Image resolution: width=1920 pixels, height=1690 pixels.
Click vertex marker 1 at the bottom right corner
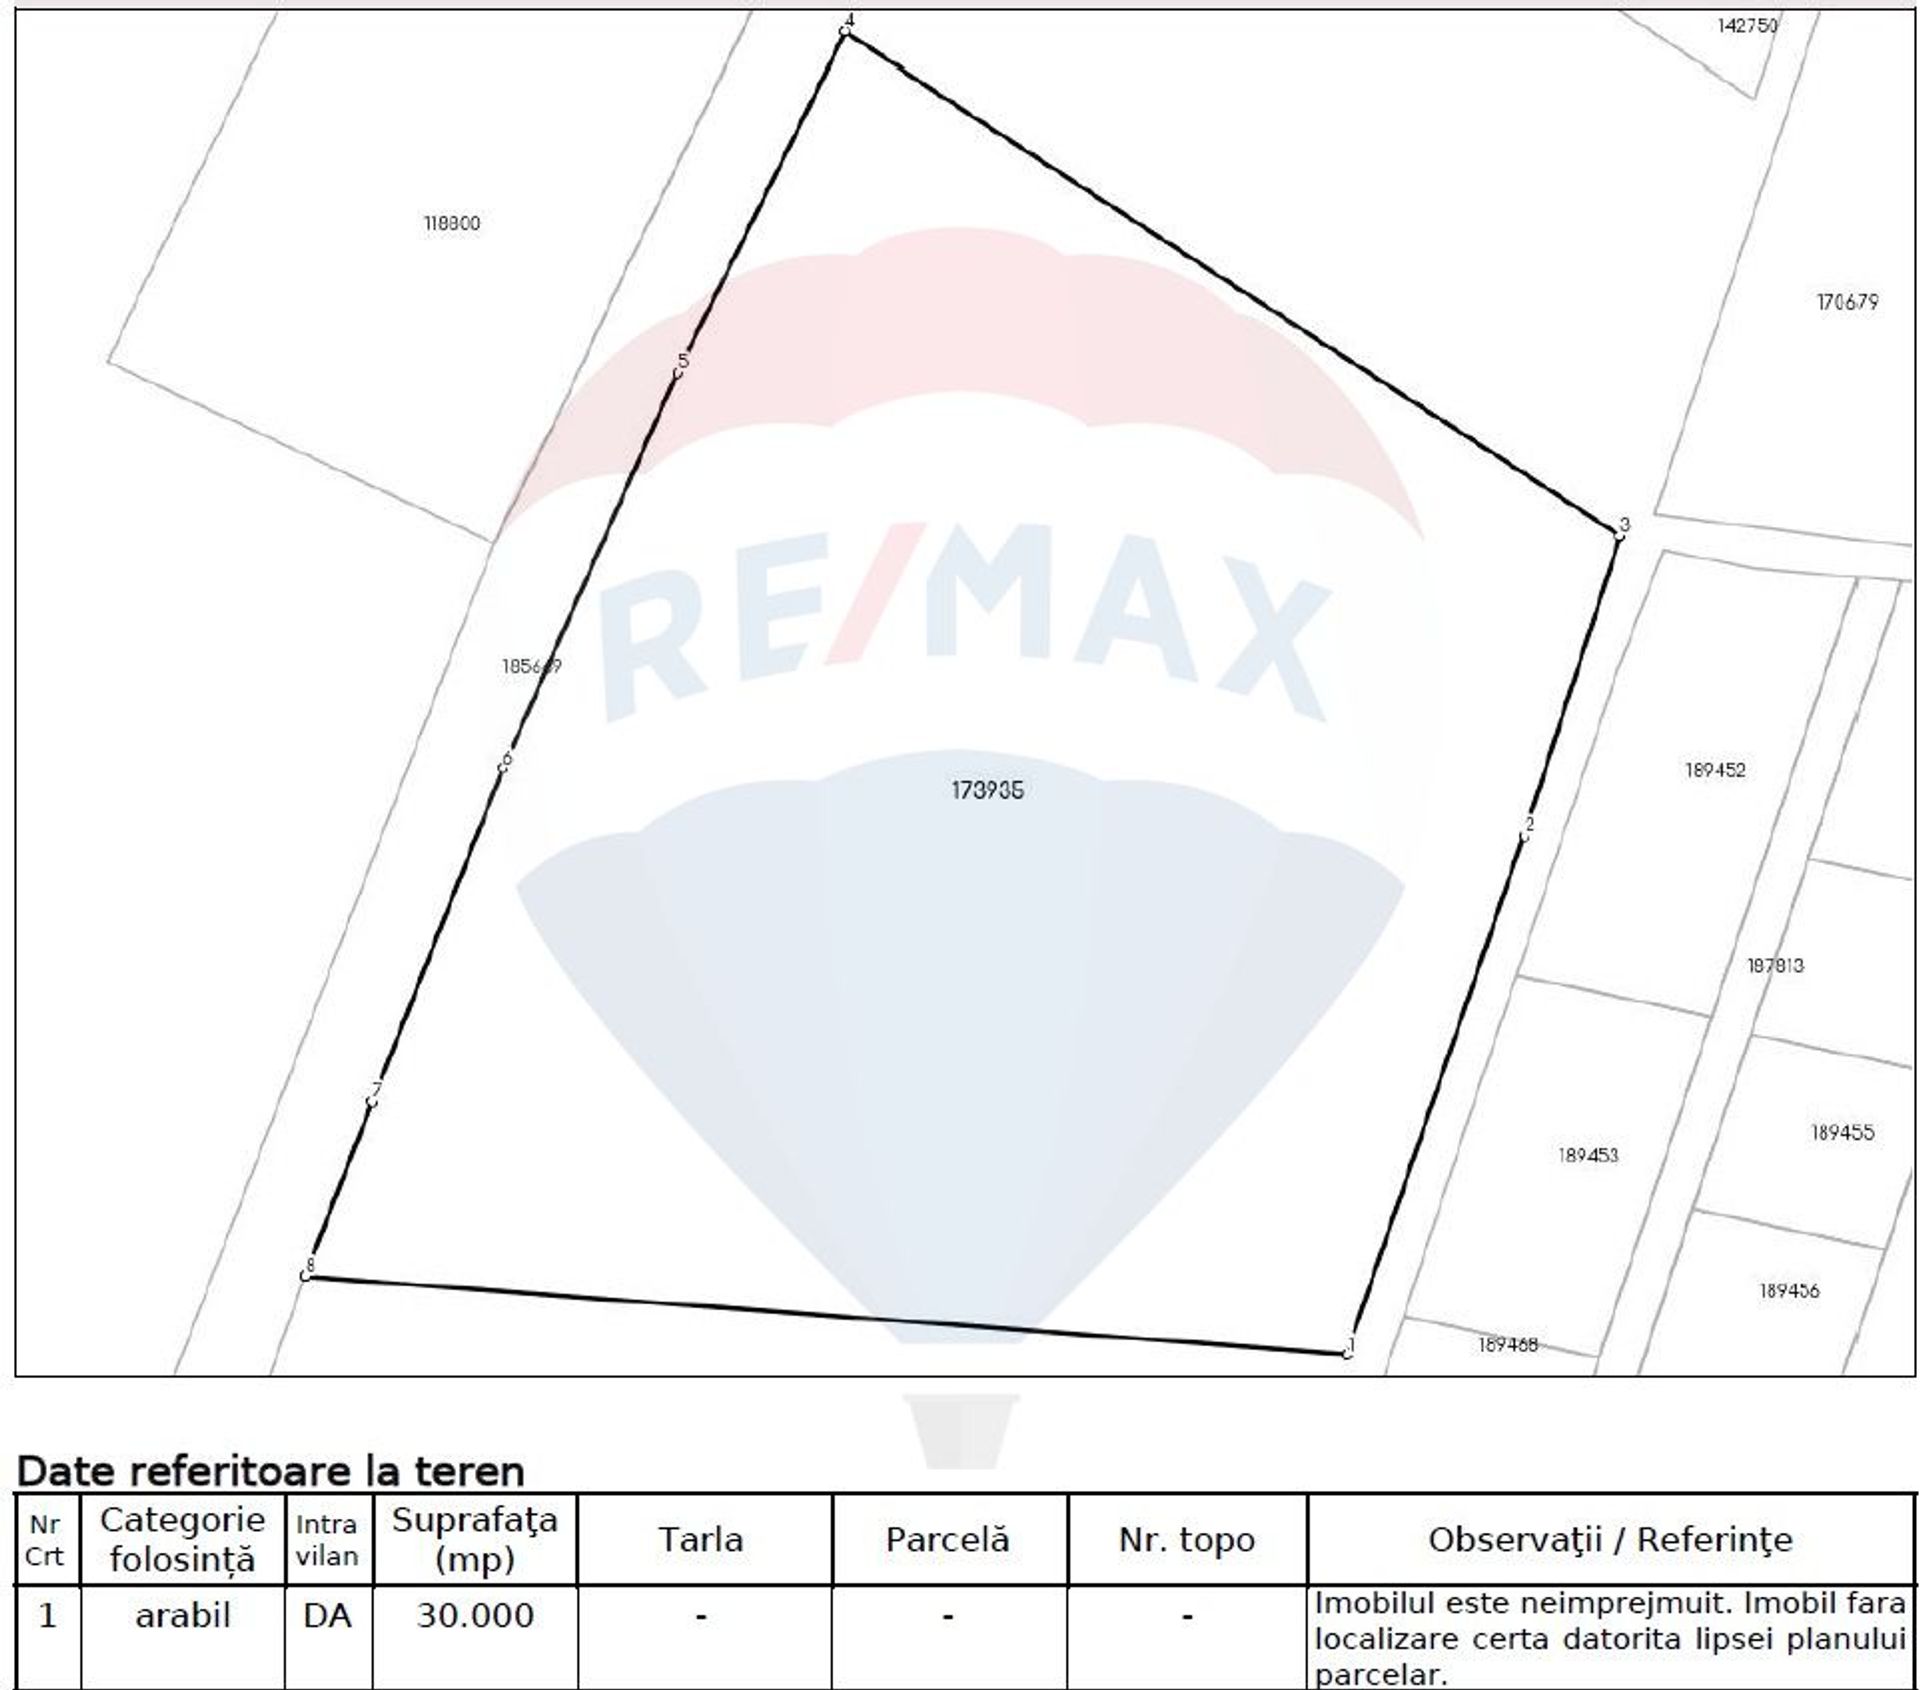[1348, 1353]
